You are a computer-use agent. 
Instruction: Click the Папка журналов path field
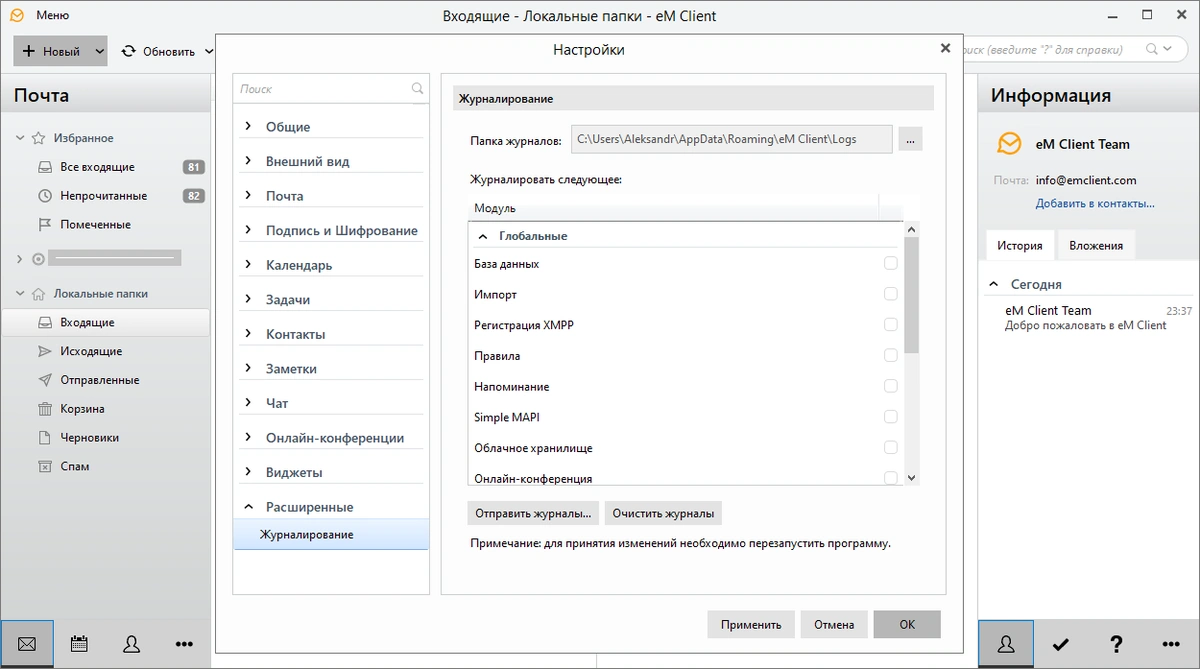click(x=731, y=140)
